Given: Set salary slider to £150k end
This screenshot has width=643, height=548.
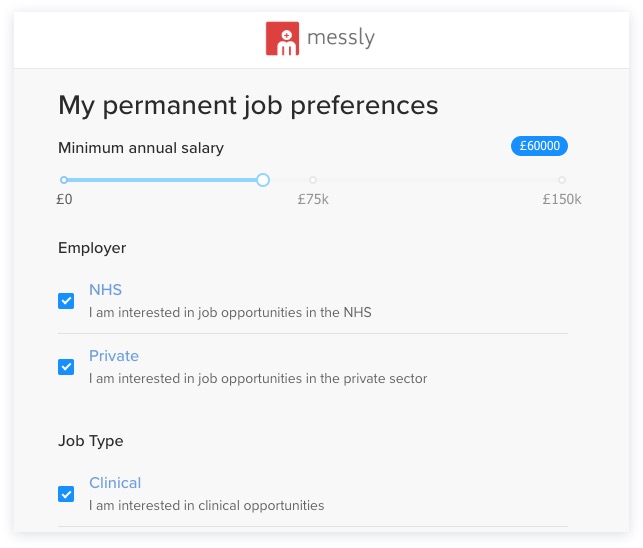Looking at the screenshot, I should [x=562, y=180].
